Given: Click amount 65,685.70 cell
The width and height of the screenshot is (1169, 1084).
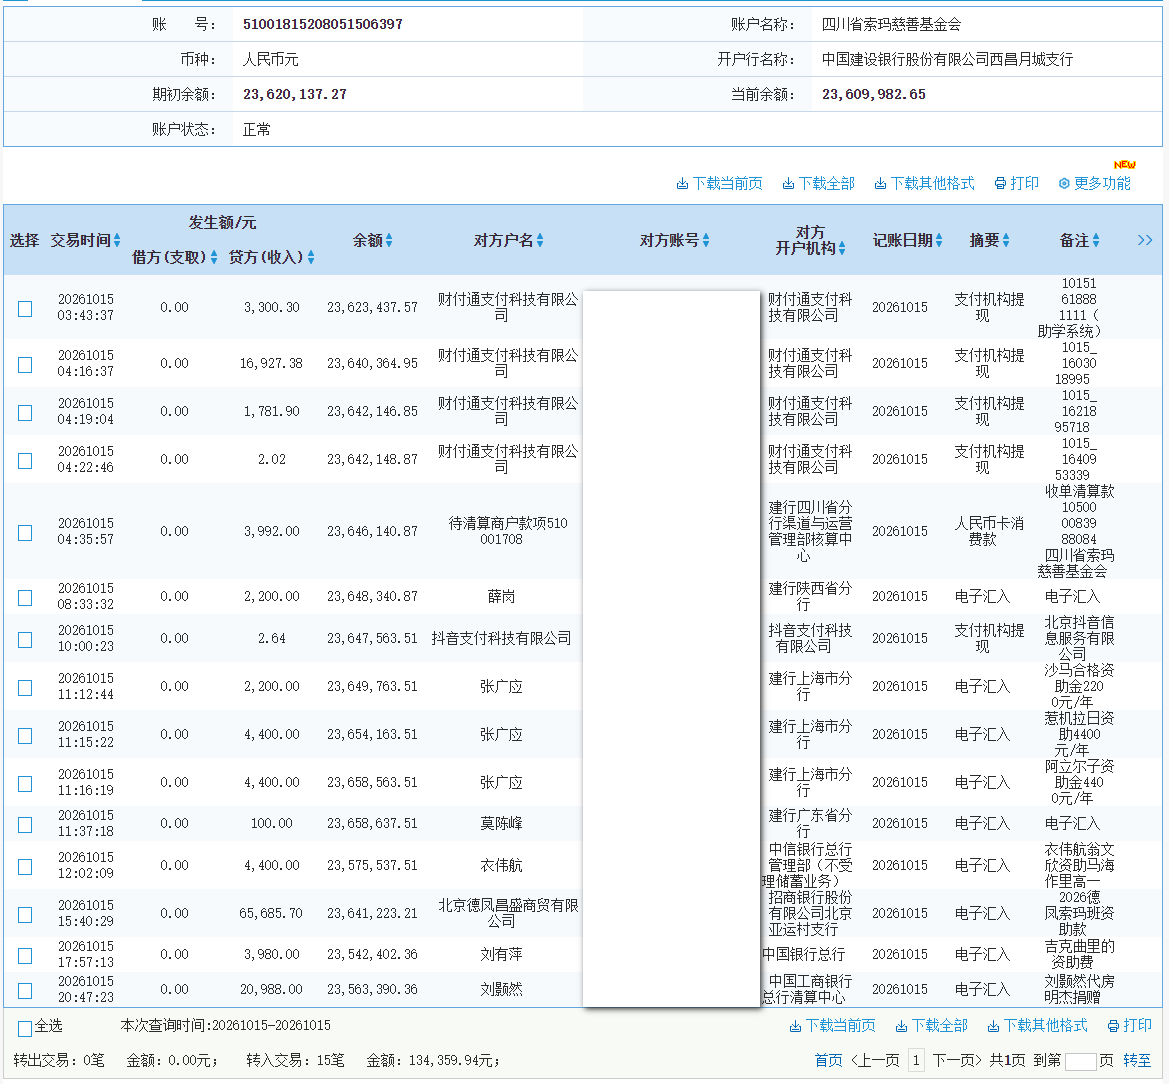Looking at the screenshot, I should click(x=271, y=913).
